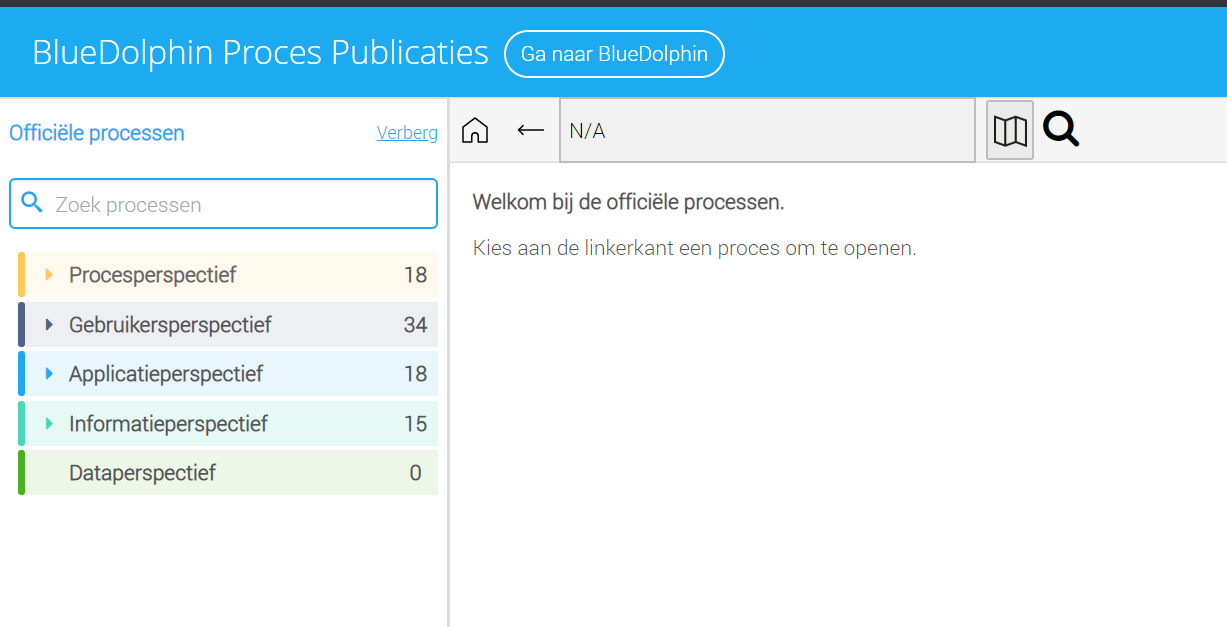Click the Officiële processen heading
The image size is (1227, 627).
(x=97, y=133)
